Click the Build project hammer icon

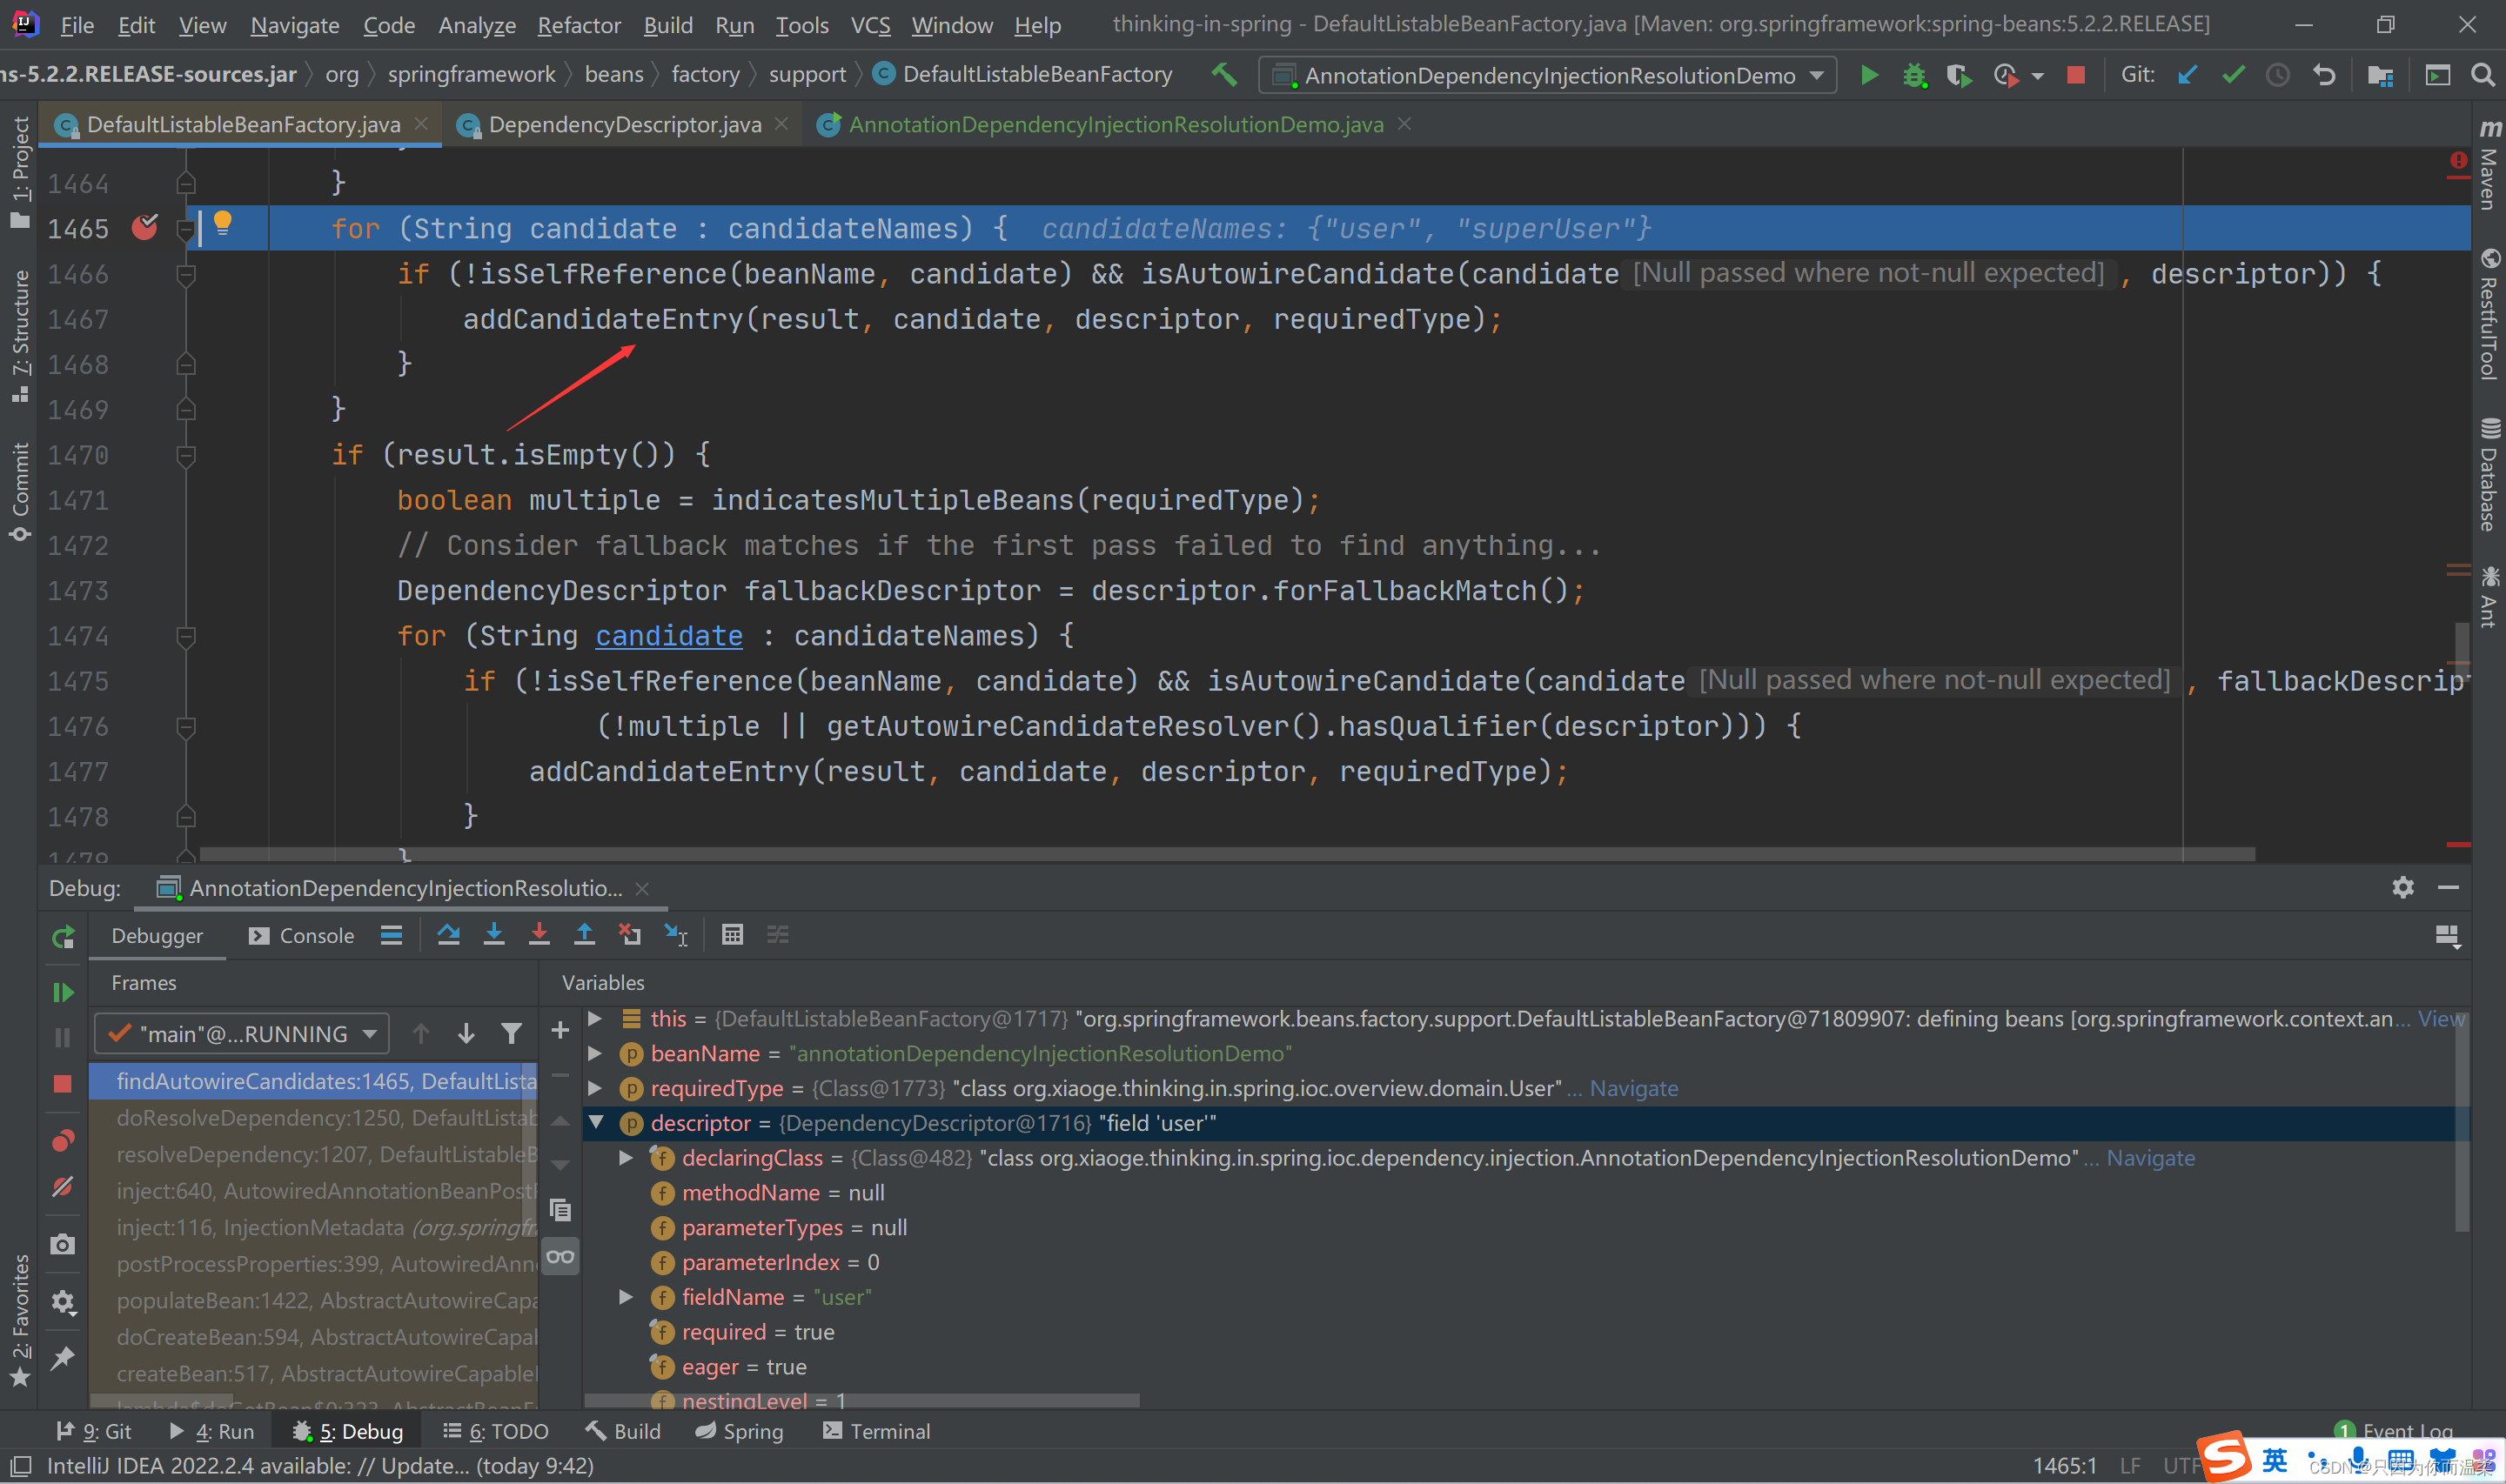click(x=1224, y=75)
